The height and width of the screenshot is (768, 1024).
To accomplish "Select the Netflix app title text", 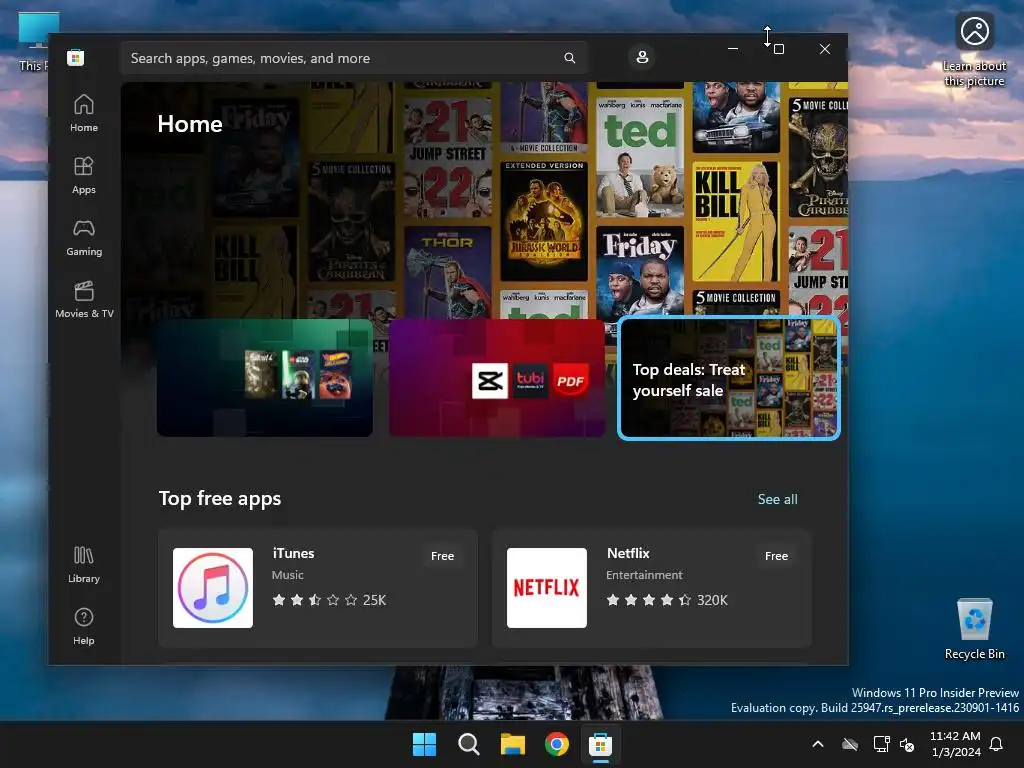I will click(x=628, y=553).
